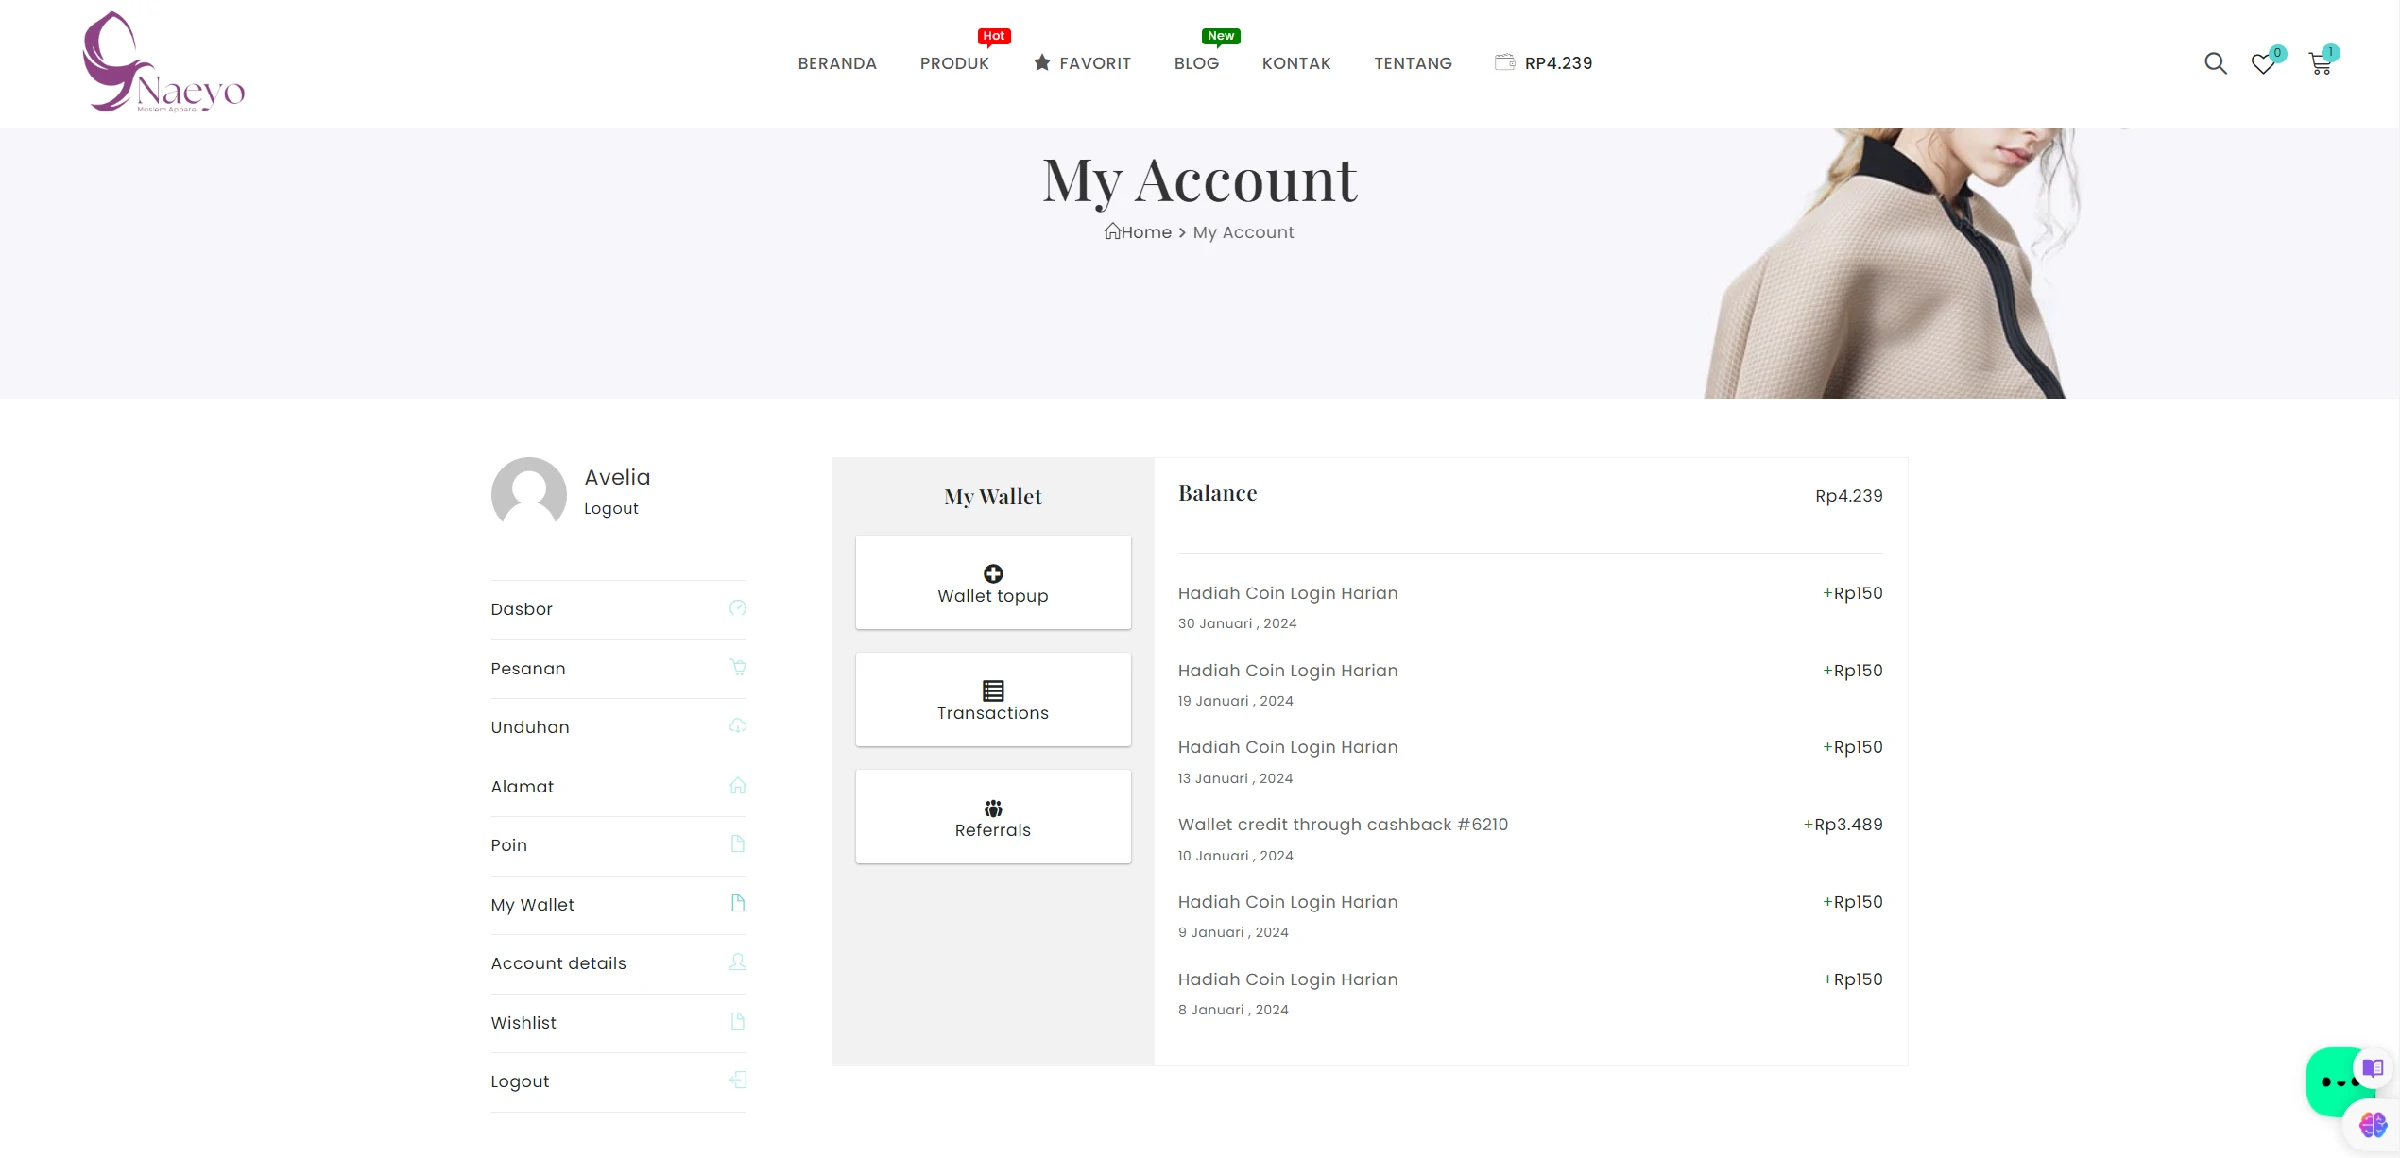Viewport: 2400px width, 1158px height.
Task: Click the home icon in breadcrumb
Action: [1112, 232]
